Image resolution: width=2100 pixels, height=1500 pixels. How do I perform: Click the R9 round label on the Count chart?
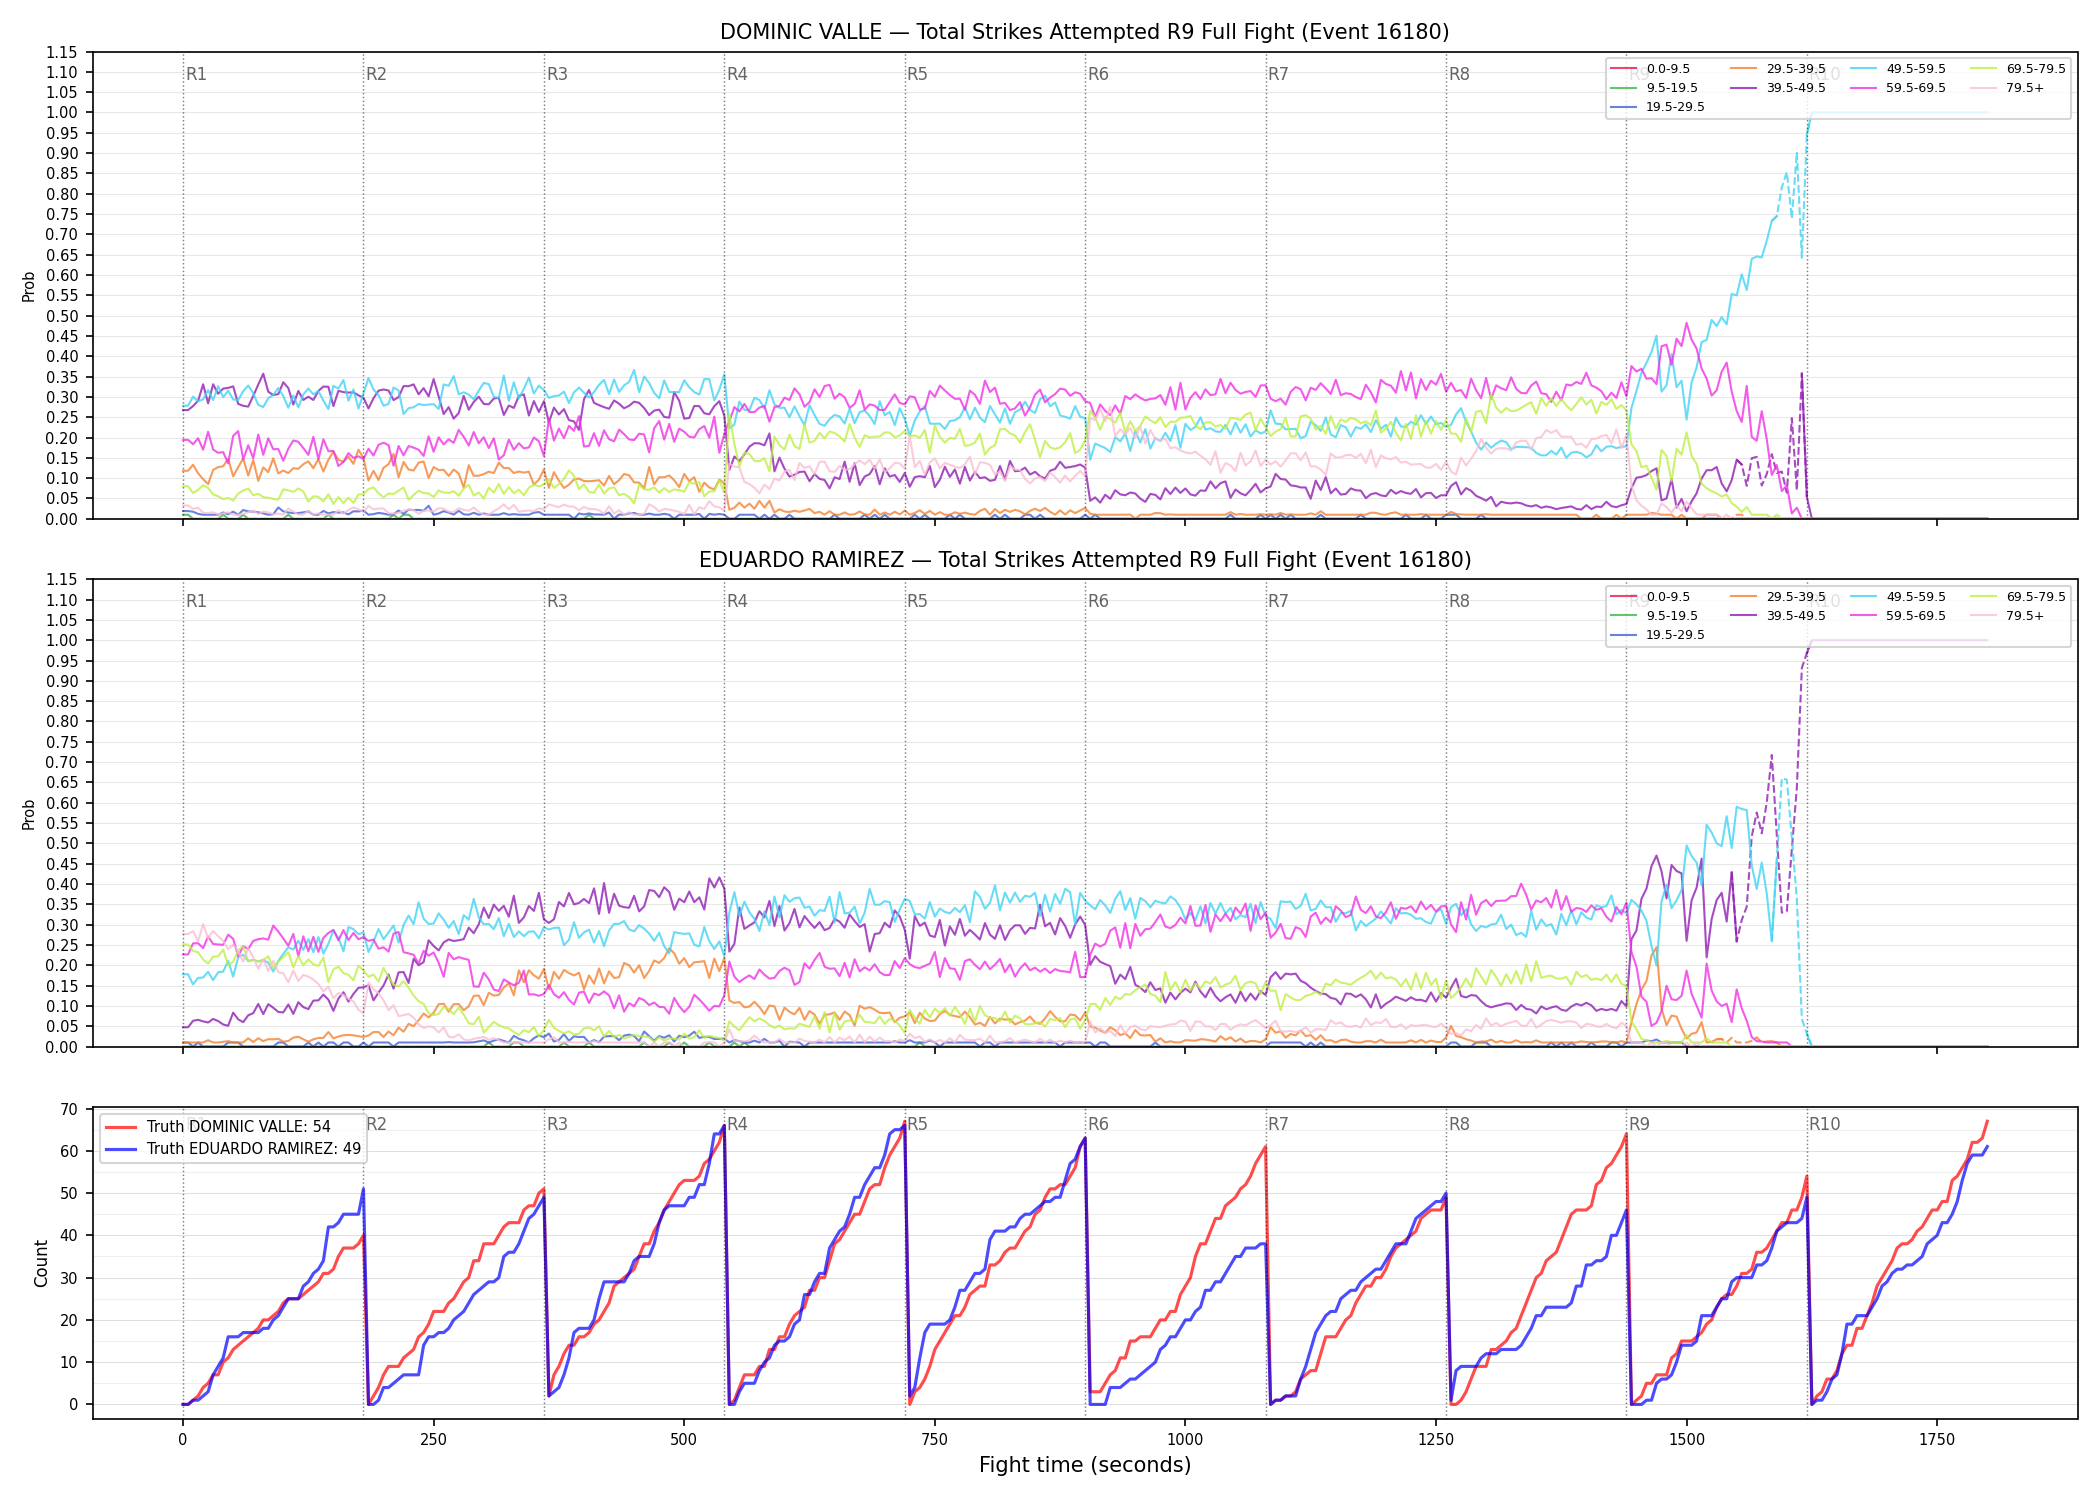pos(1640,1124)
